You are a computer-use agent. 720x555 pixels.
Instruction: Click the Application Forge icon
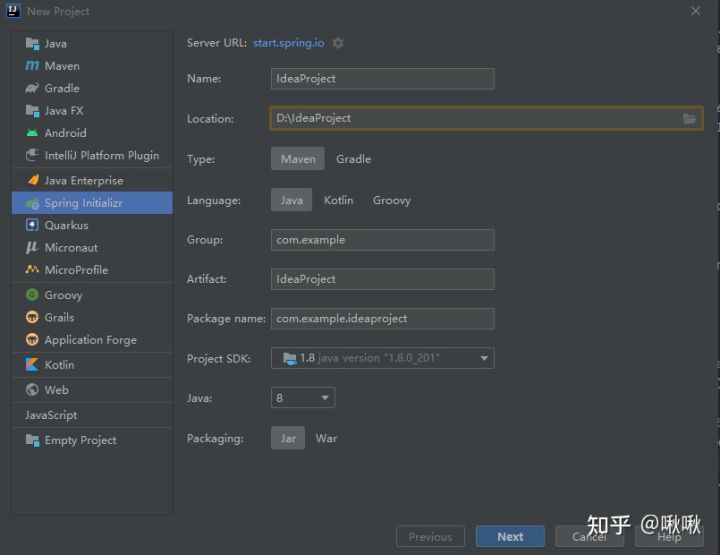coord(32,339)
